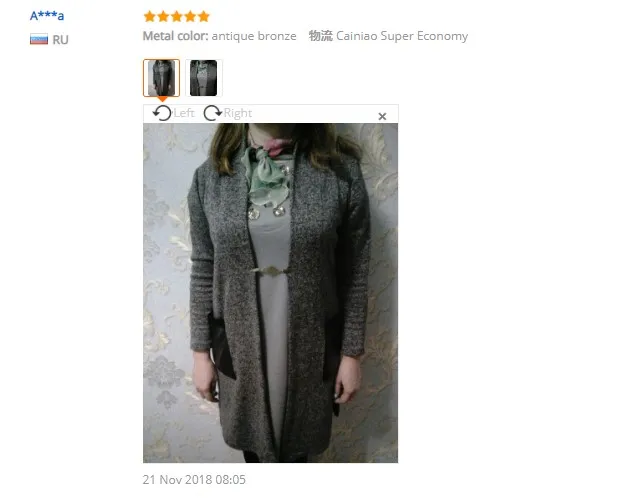Click the "Left" rotate label
The image size is (644, 498).
coord(184,113)
